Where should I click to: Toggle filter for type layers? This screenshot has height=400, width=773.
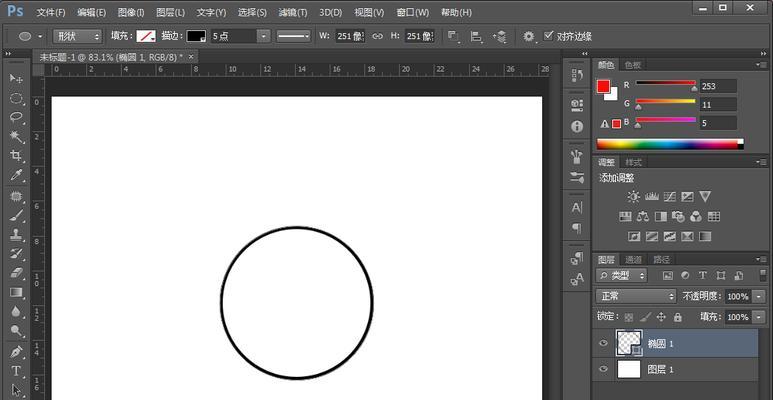[x=703, y=275]
